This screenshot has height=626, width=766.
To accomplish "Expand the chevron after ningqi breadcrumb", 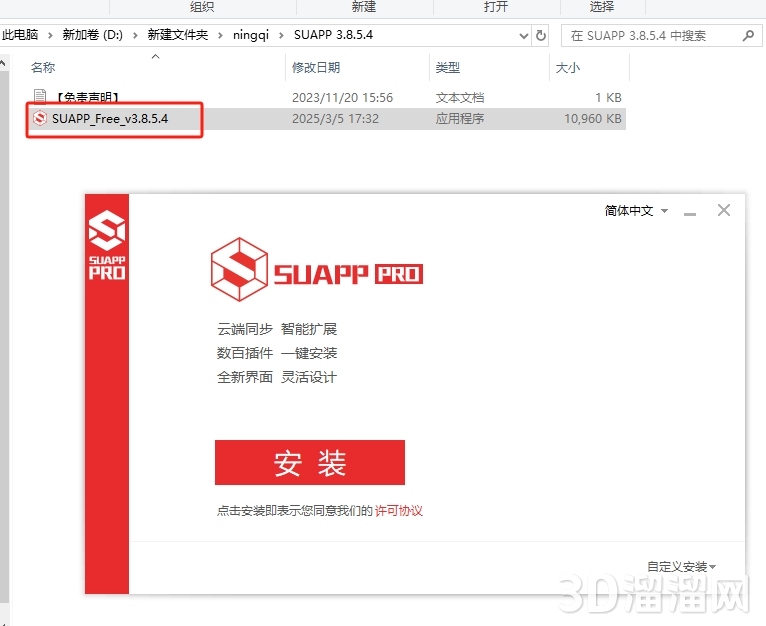I will click(281, 35).
